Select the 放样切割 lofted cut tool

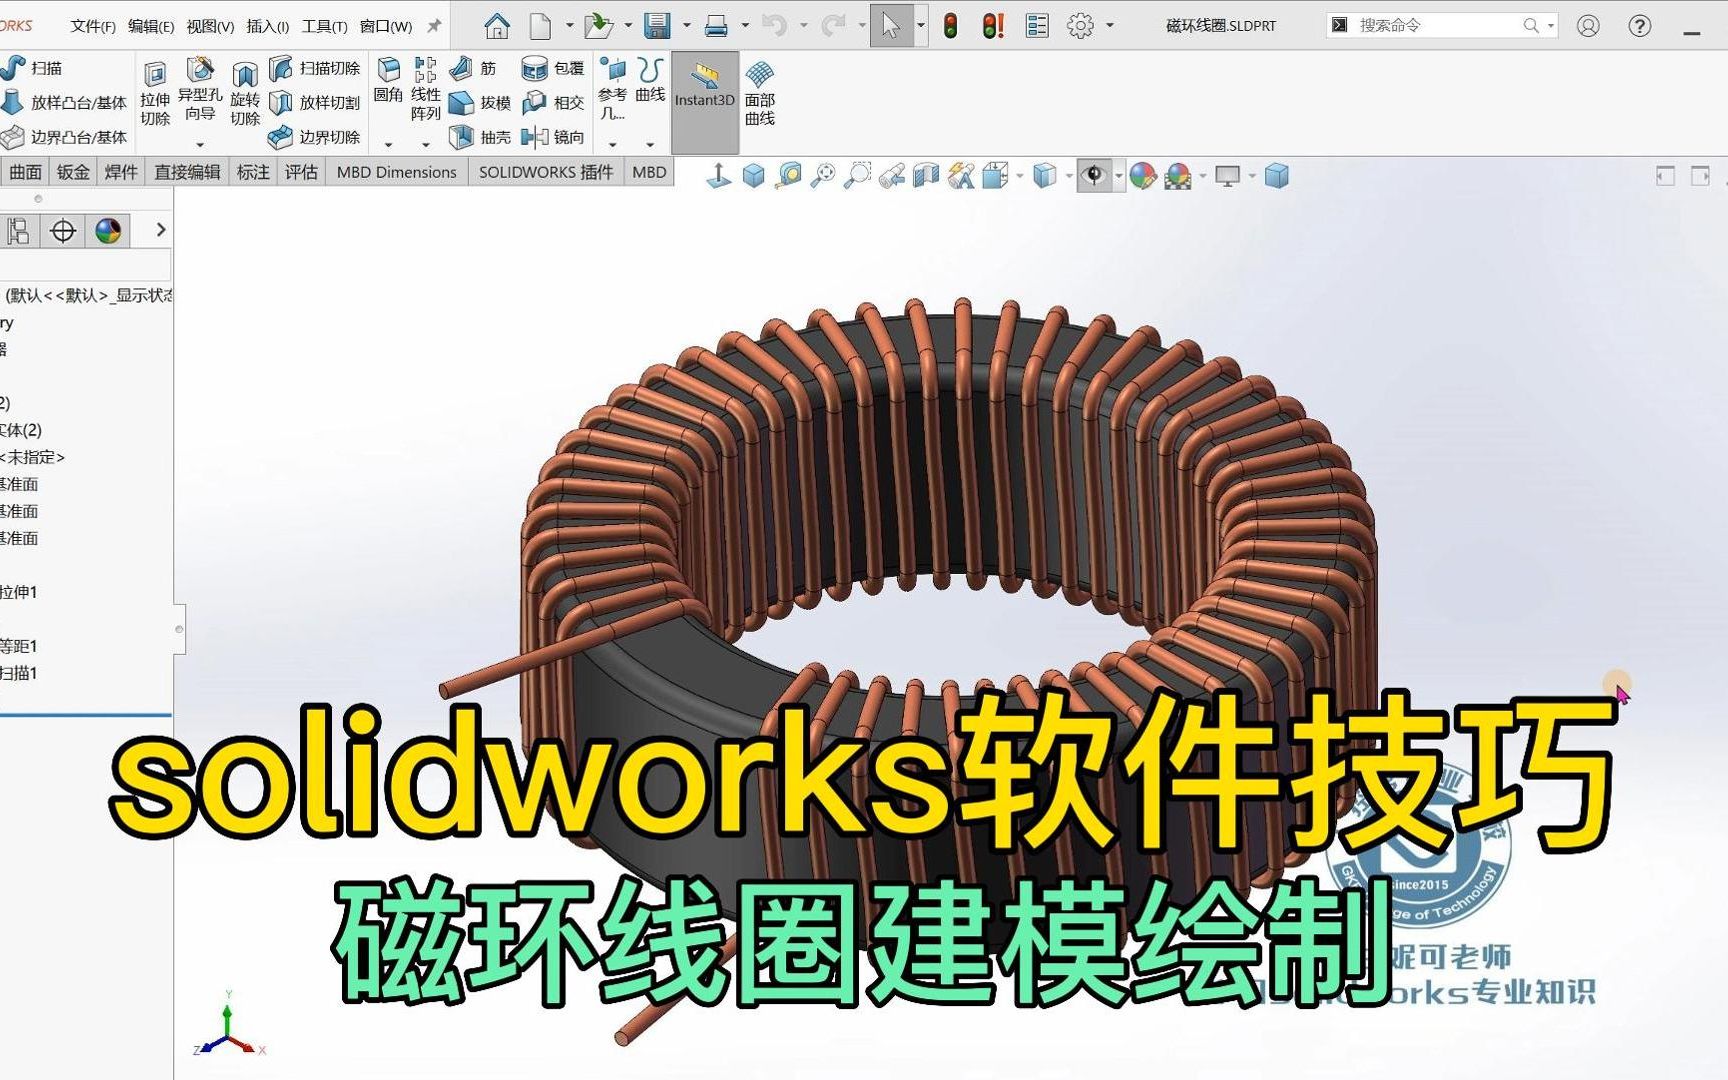click(x=315, y=102)
